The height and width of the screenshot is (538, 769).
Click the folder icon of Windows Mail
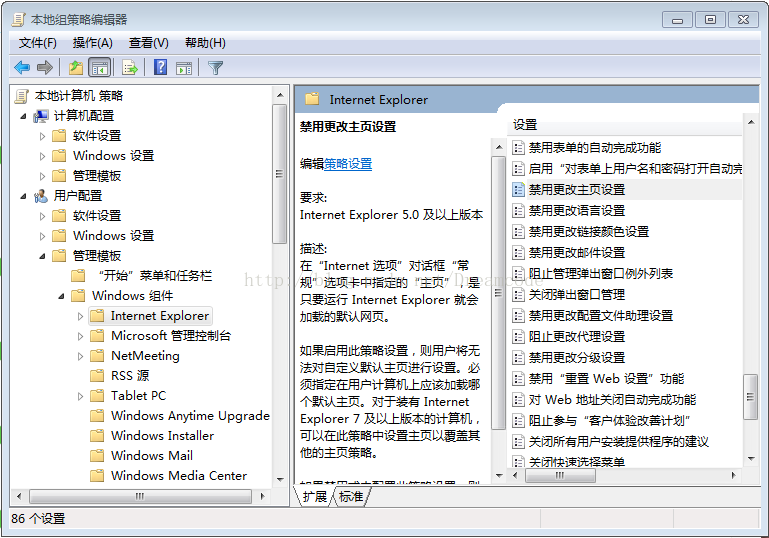pos(97,456)
